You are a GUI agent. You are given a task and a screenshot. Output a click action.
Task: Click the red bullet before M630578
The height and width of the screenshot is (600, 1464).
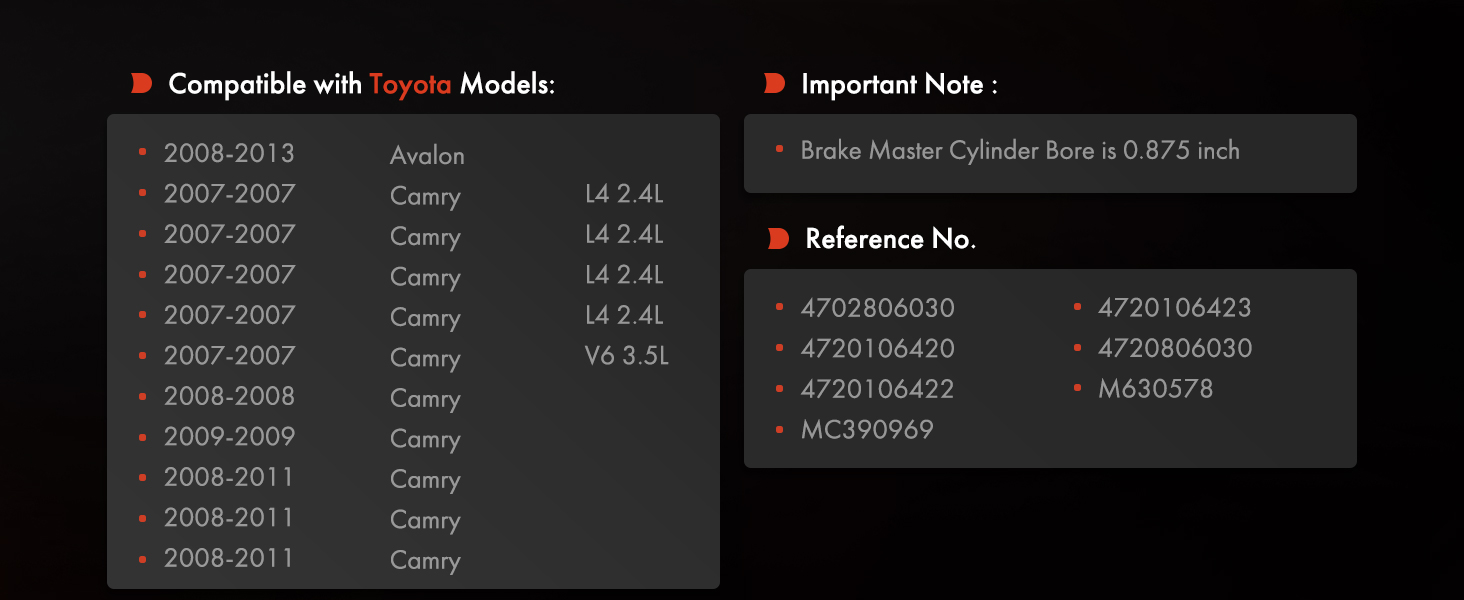(1077, 388)
